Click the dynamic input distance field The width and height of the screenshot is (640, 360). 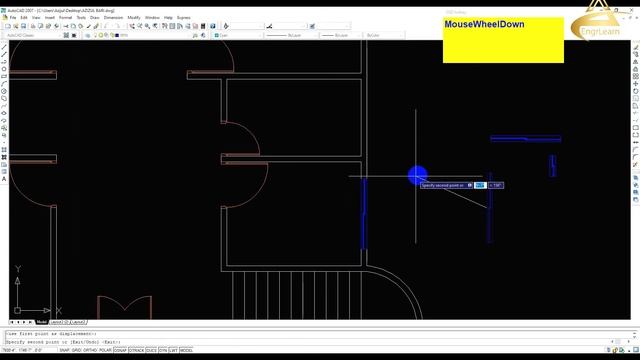tap(480, 185)
